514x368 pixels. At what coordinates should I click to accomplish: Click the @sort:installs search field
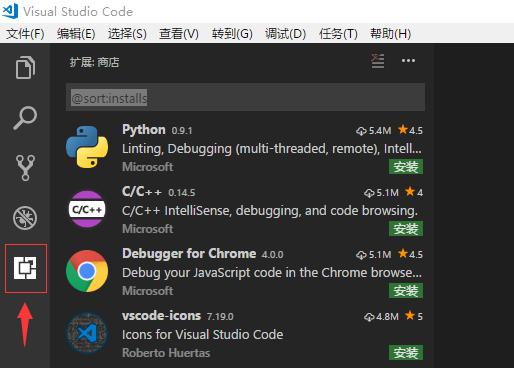pyautogui.click(x=245, y=97)
